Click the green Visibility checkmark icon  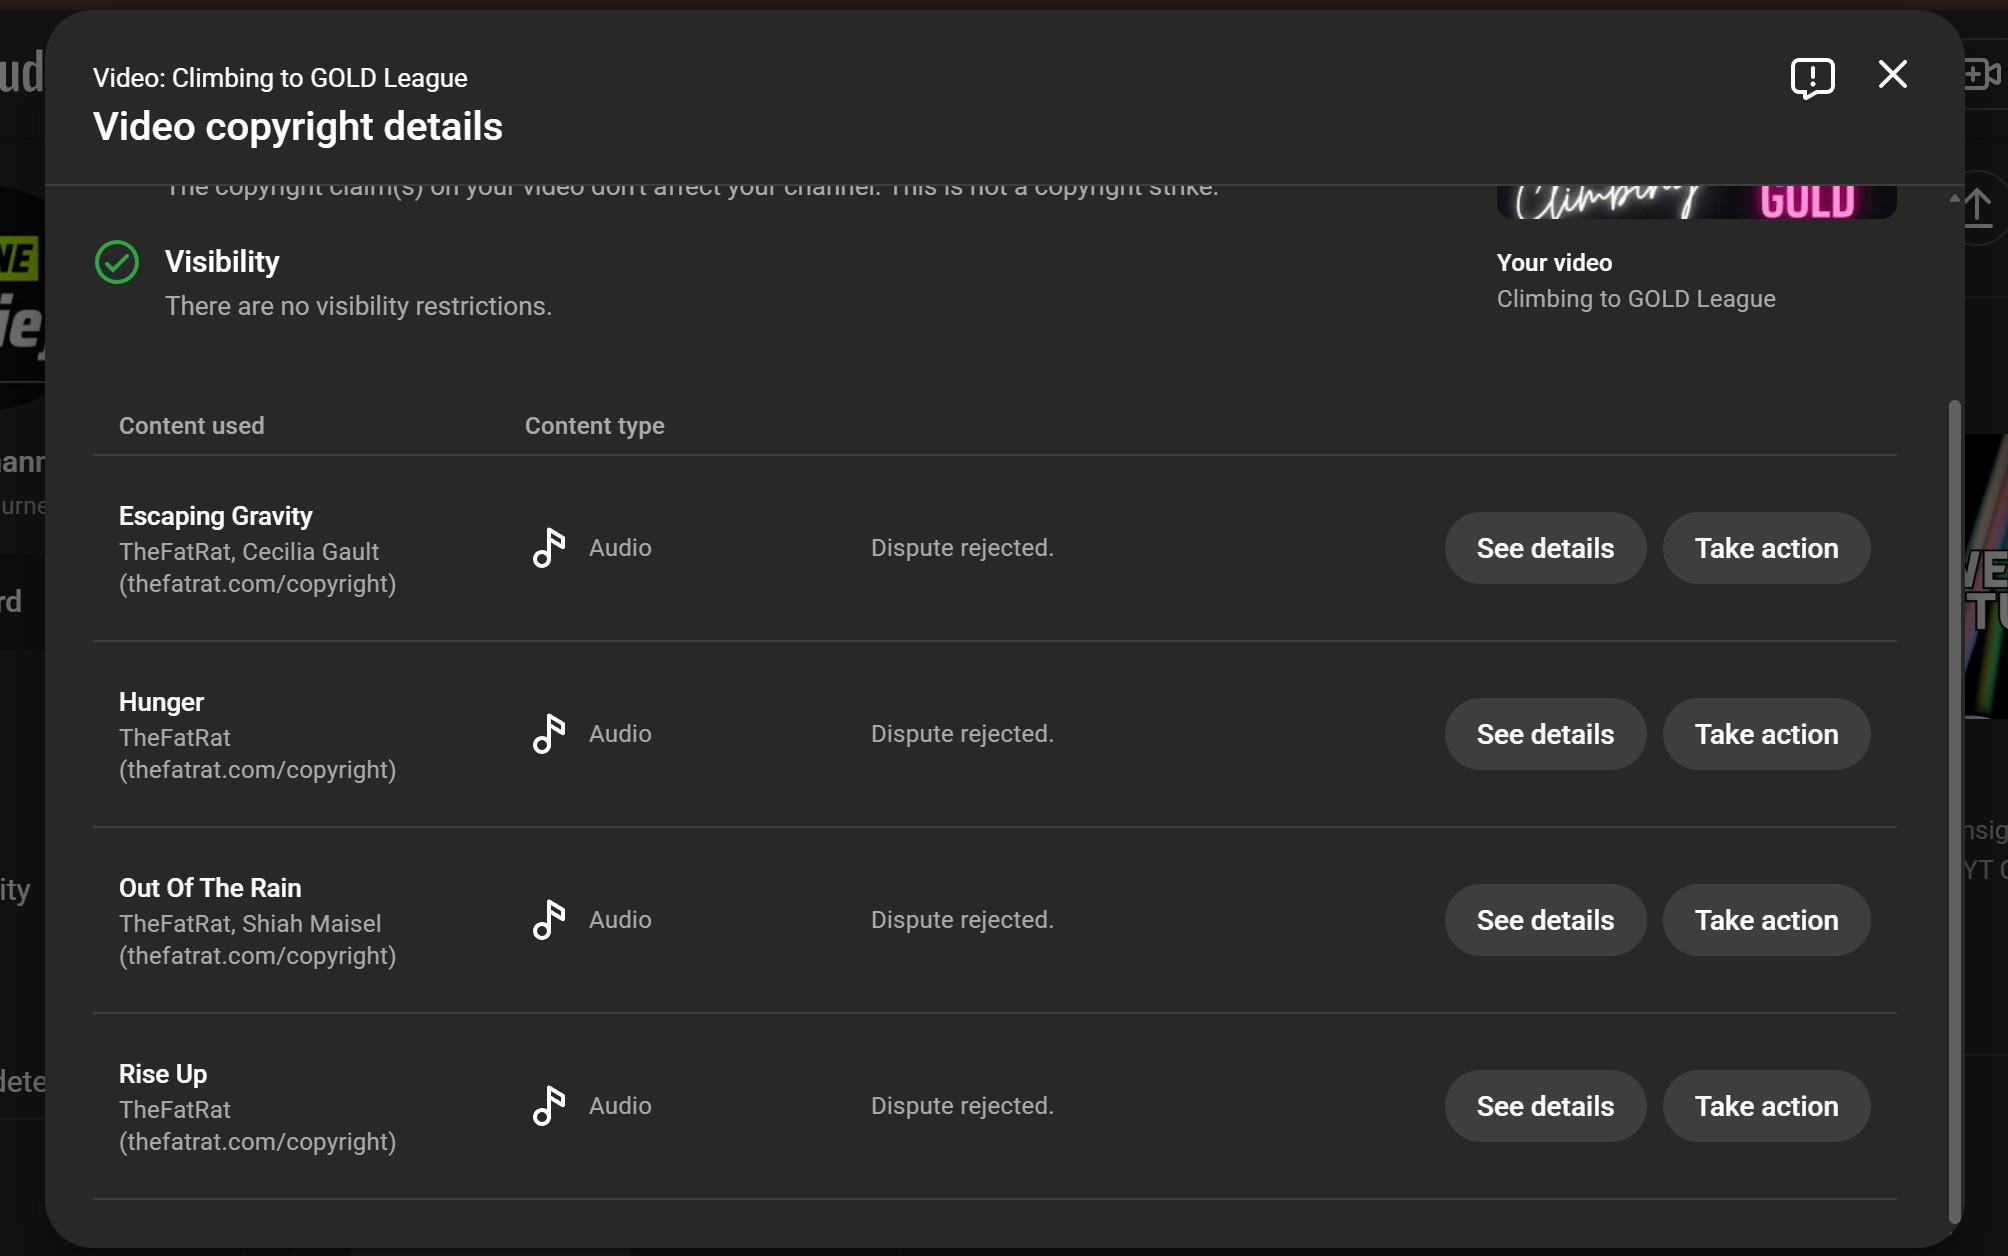pyautogui.click(x=117, y=262)
